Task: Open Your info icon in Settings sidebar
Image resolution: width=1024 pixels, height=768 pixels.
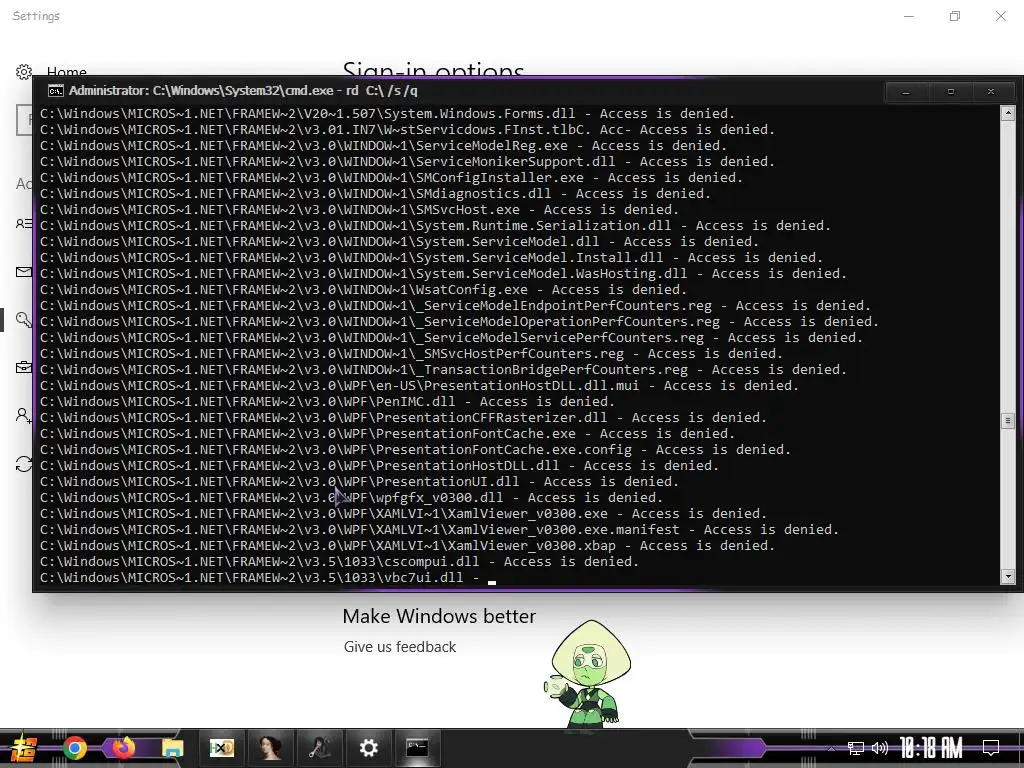Action: coord(24,224)
